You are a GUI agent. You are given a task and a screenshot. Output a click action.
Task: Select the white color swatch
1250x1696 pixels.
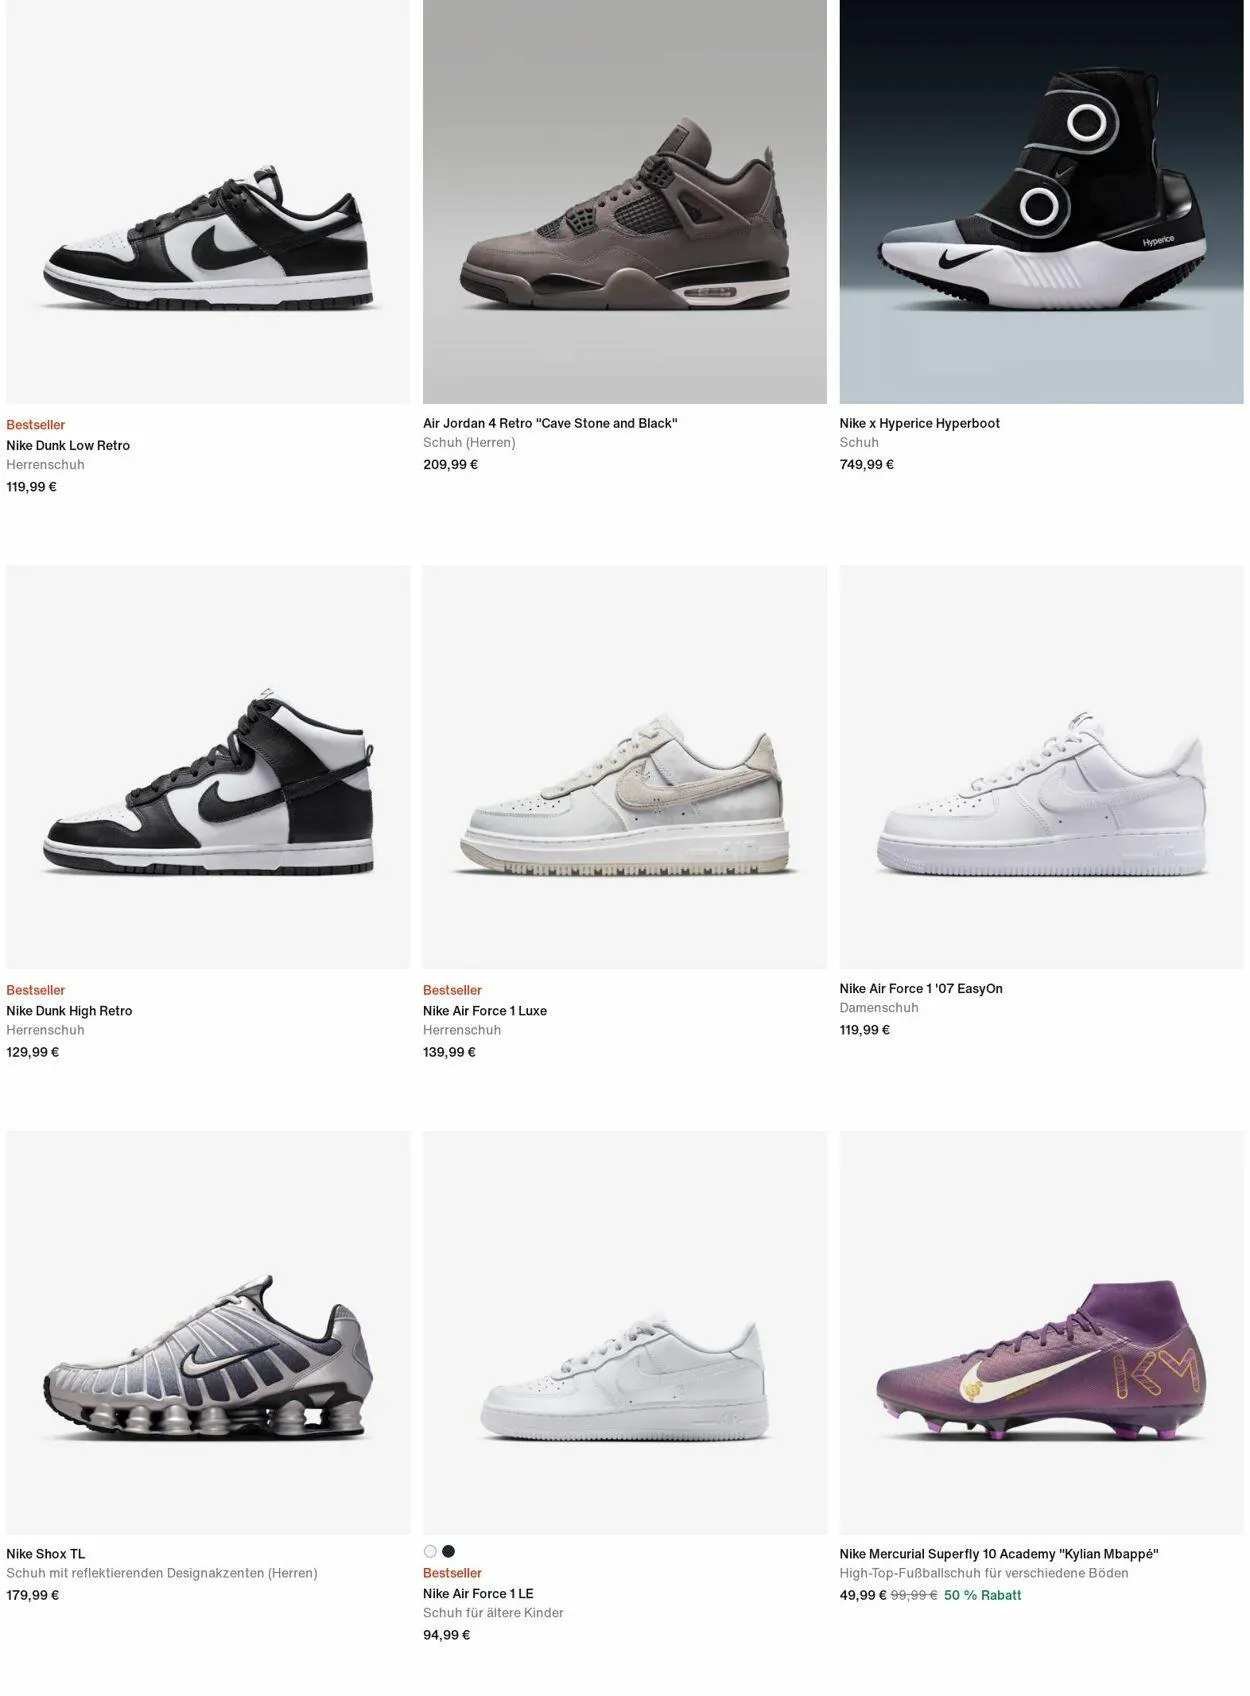[430, 1551]
